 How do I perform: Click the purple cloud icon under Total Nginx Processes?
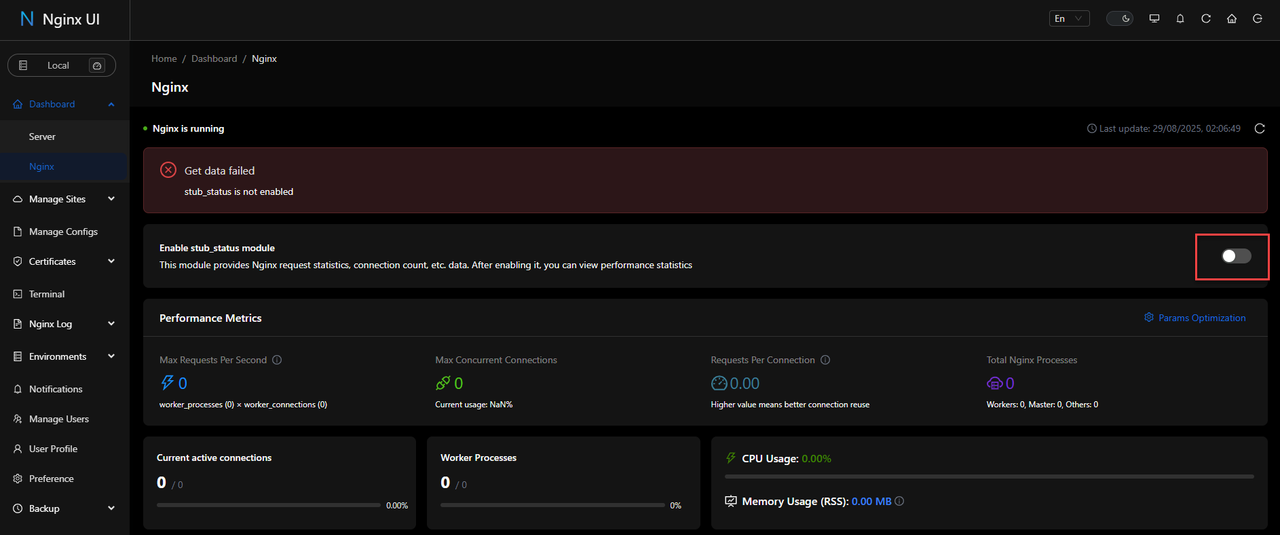[995, 383]
